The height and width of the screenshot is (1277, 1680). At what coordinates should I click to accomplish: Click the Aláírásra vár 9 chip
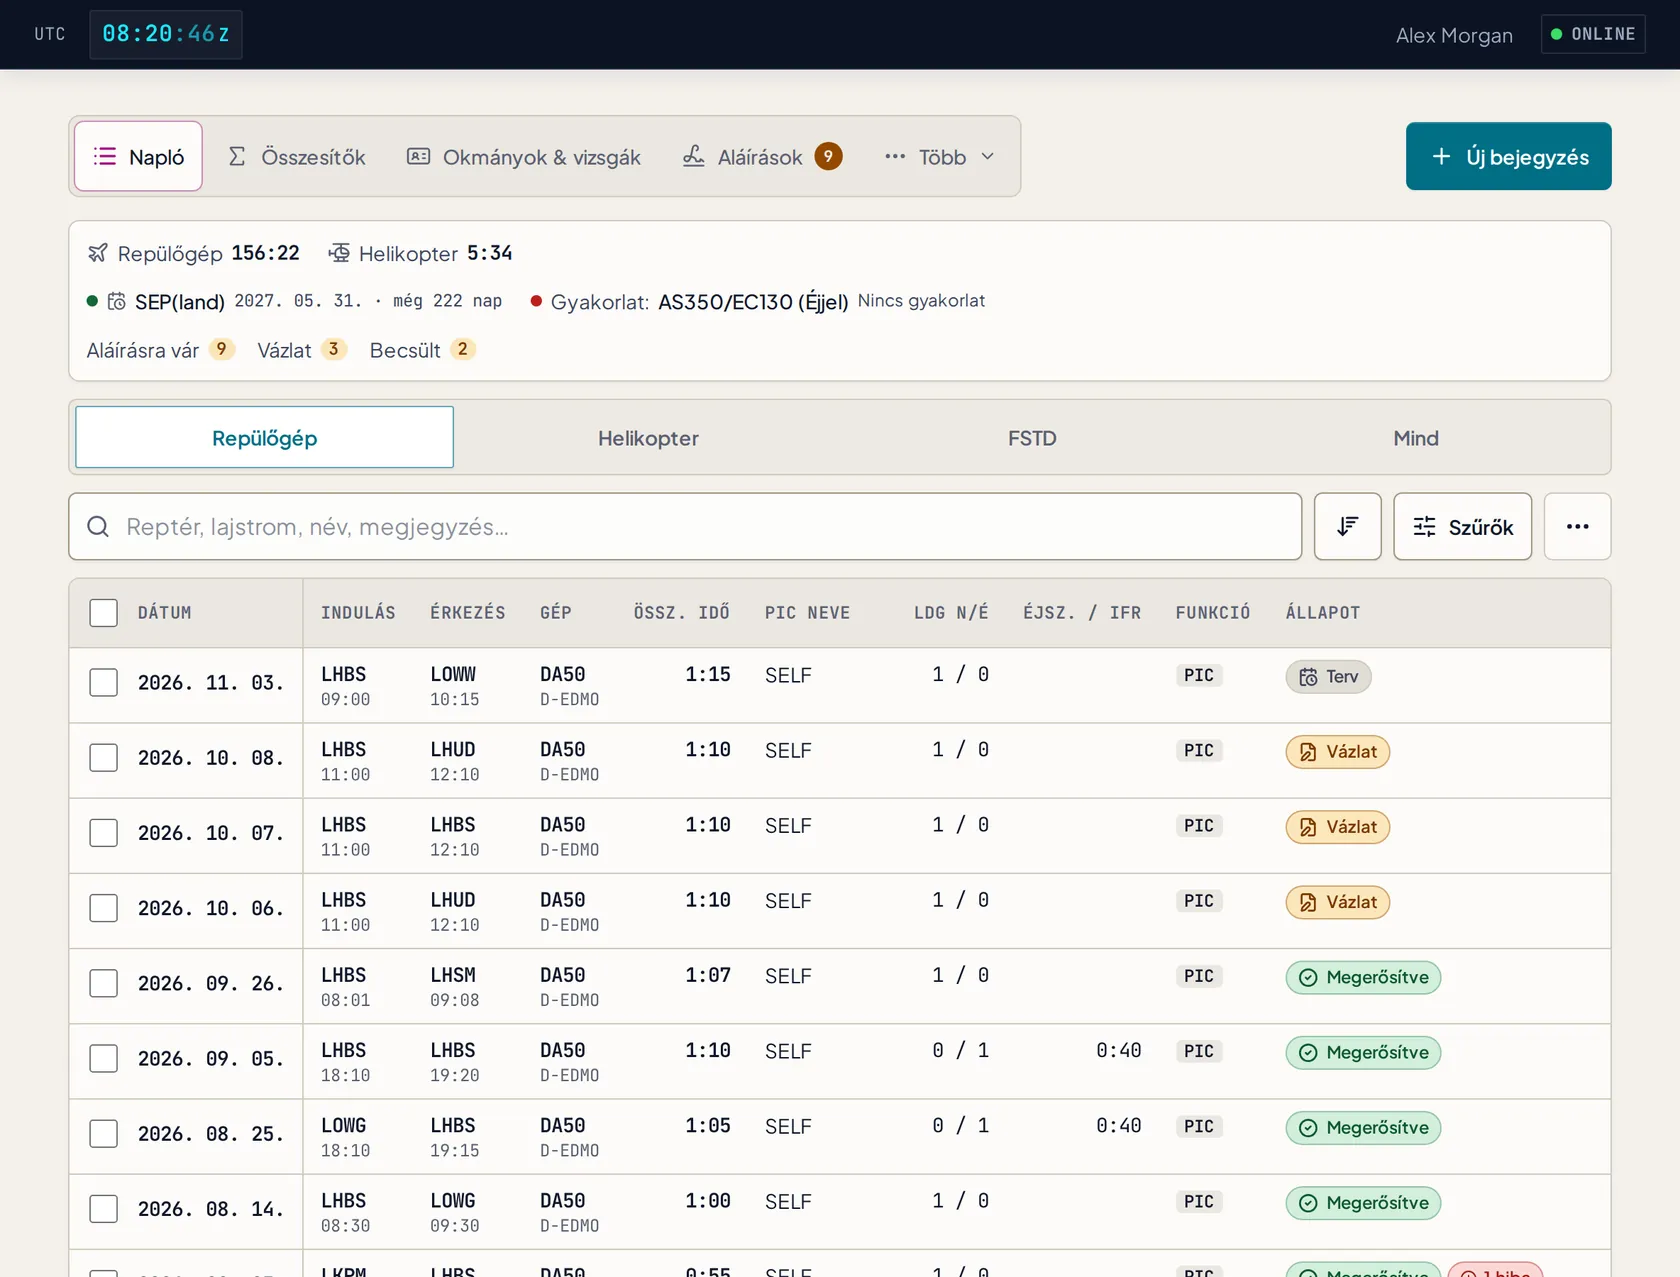click(160, 350)
